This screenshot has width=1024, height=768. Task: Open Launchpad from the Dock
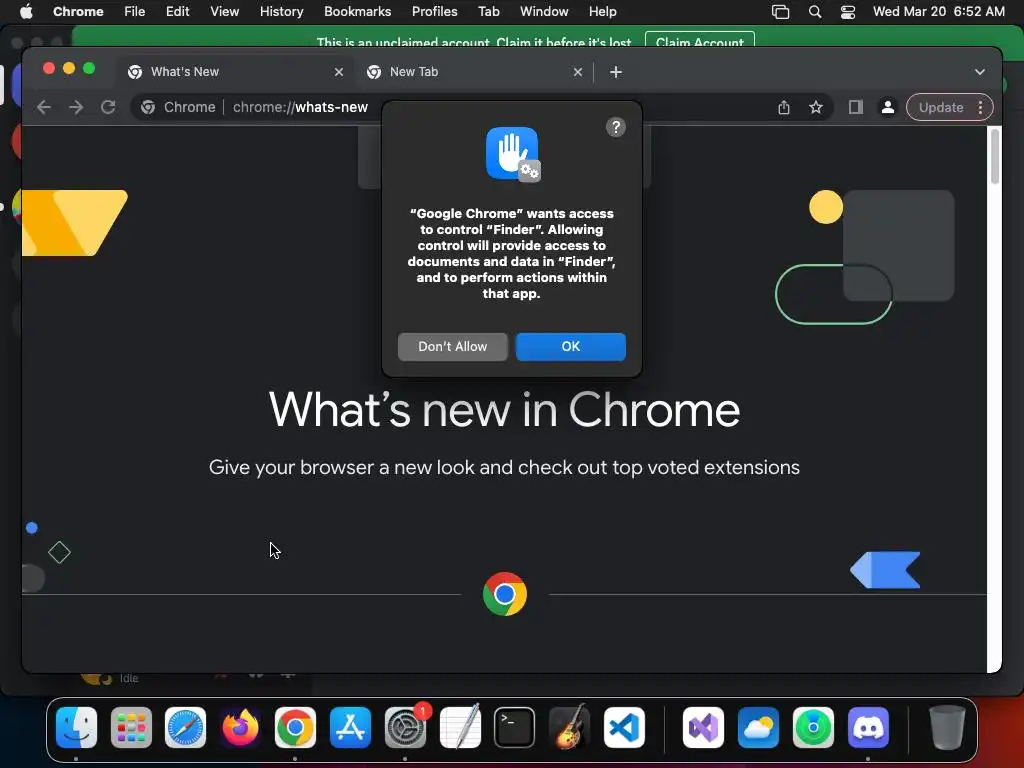pyautogui.click(x=131, y=727)
